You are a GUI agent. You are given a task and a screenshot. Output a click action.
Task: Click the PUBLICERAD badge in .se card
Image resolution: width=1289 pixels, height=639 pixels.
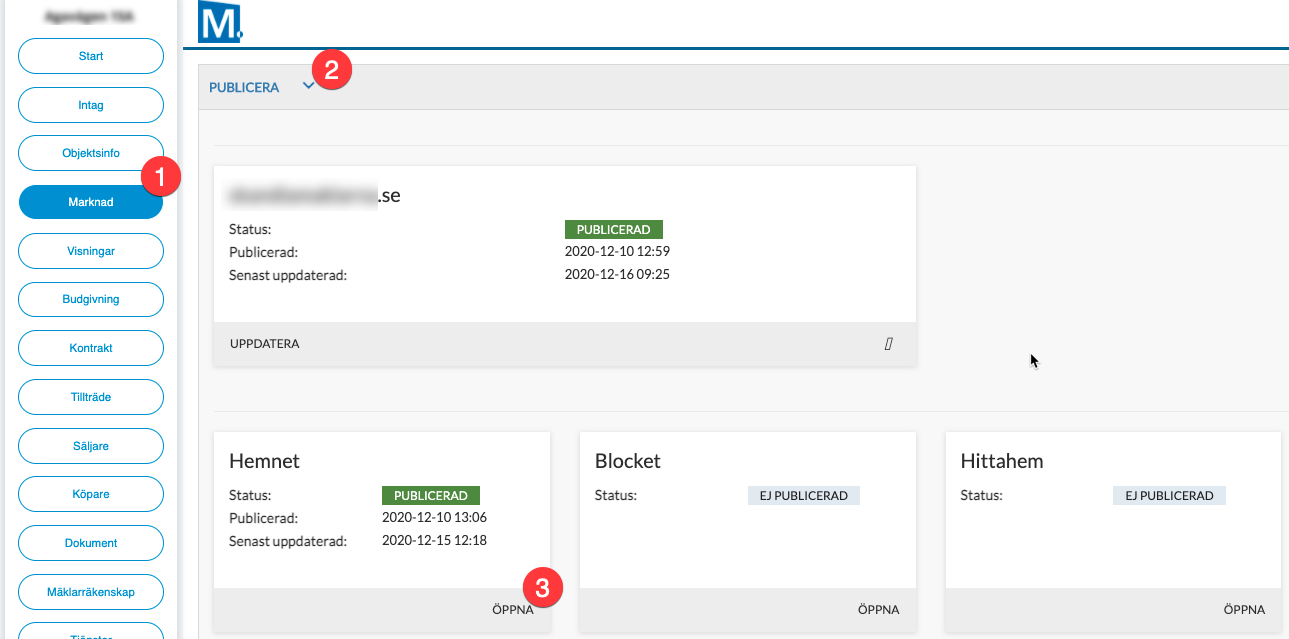(x=614, y=230)
